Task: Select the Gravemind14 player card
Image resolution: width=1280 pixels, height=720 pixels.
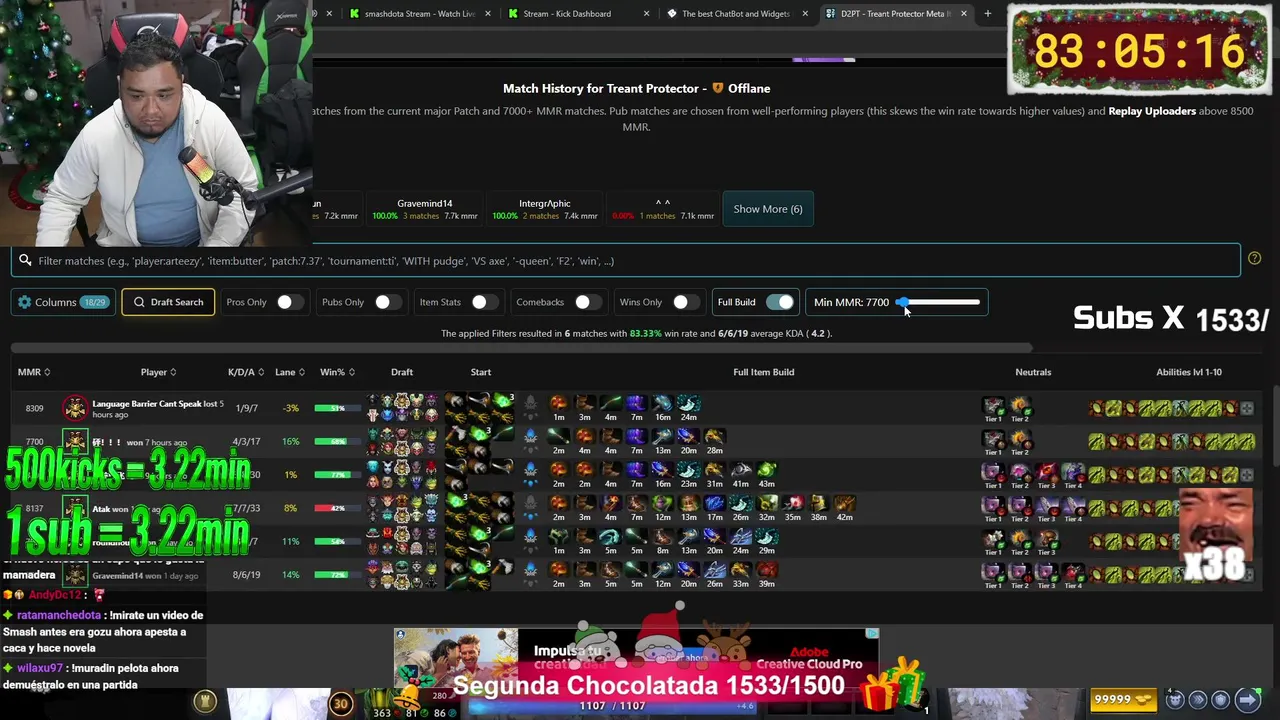Action: [x=424, y=209]
